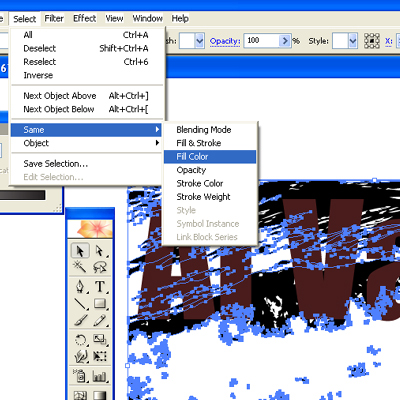Viewport: 400px width, 400px height.
Task: Choose Next Object Below
Action: coord(86,109)
